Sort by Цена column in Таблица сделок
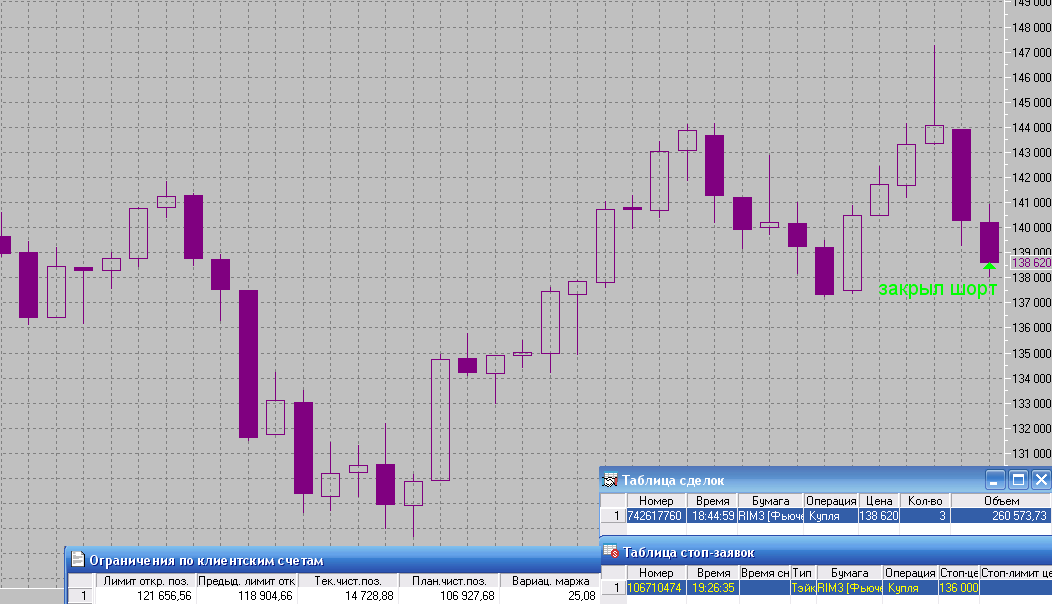The height and width of the screenshot is (604, 1052). pos(878,501)
